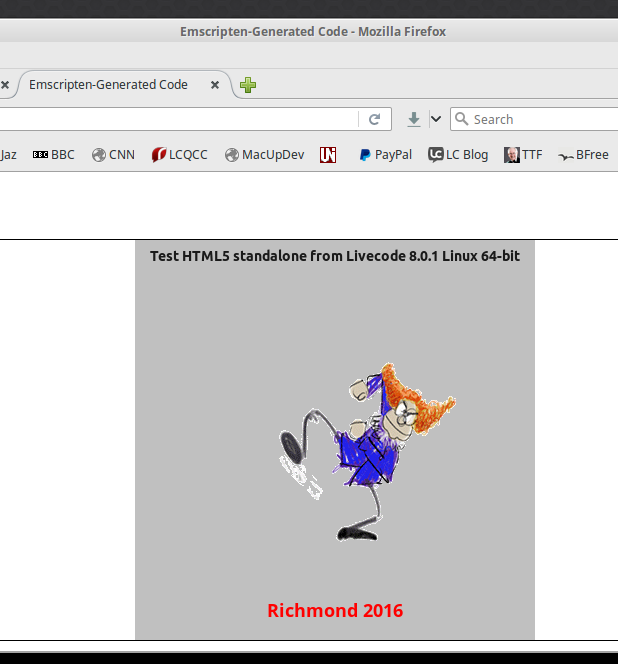The image size is (618, 664).
Task: Click the magnifier icon in Search box
Action: [462, 119]
